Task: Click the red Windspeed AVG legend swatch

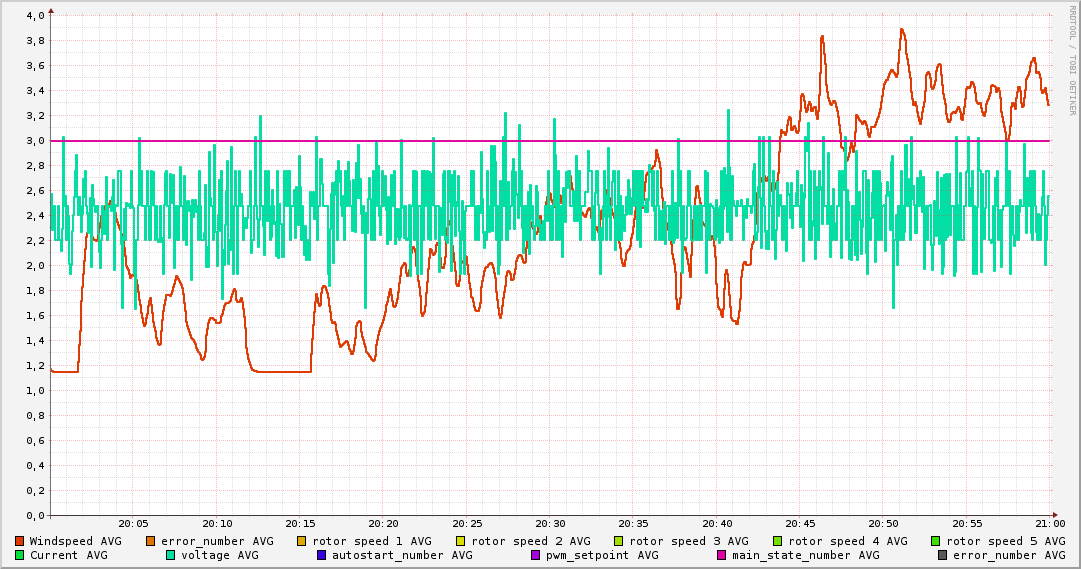Action: 20,541
